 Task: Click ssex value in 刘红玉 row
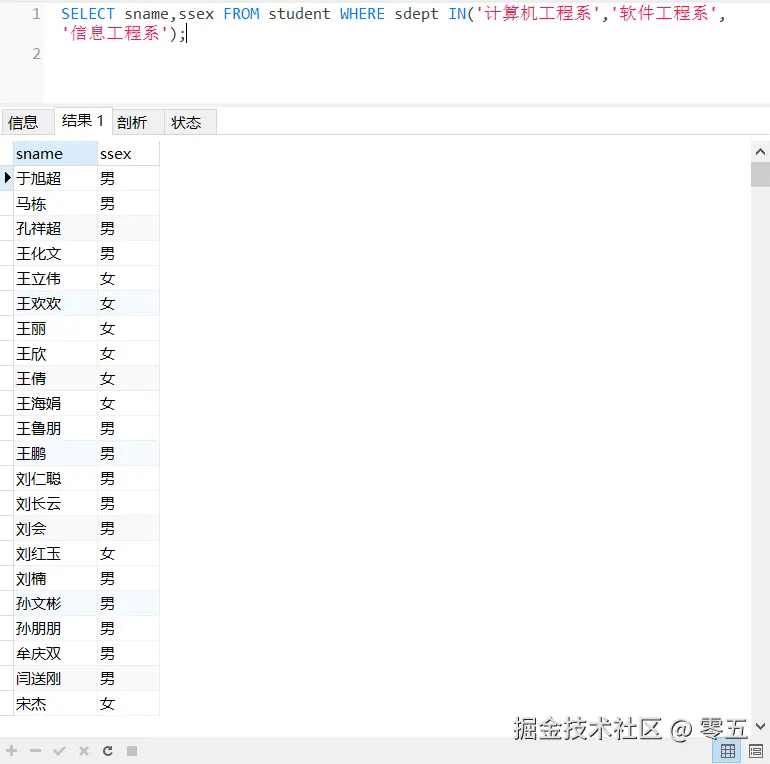click(128, 554)
